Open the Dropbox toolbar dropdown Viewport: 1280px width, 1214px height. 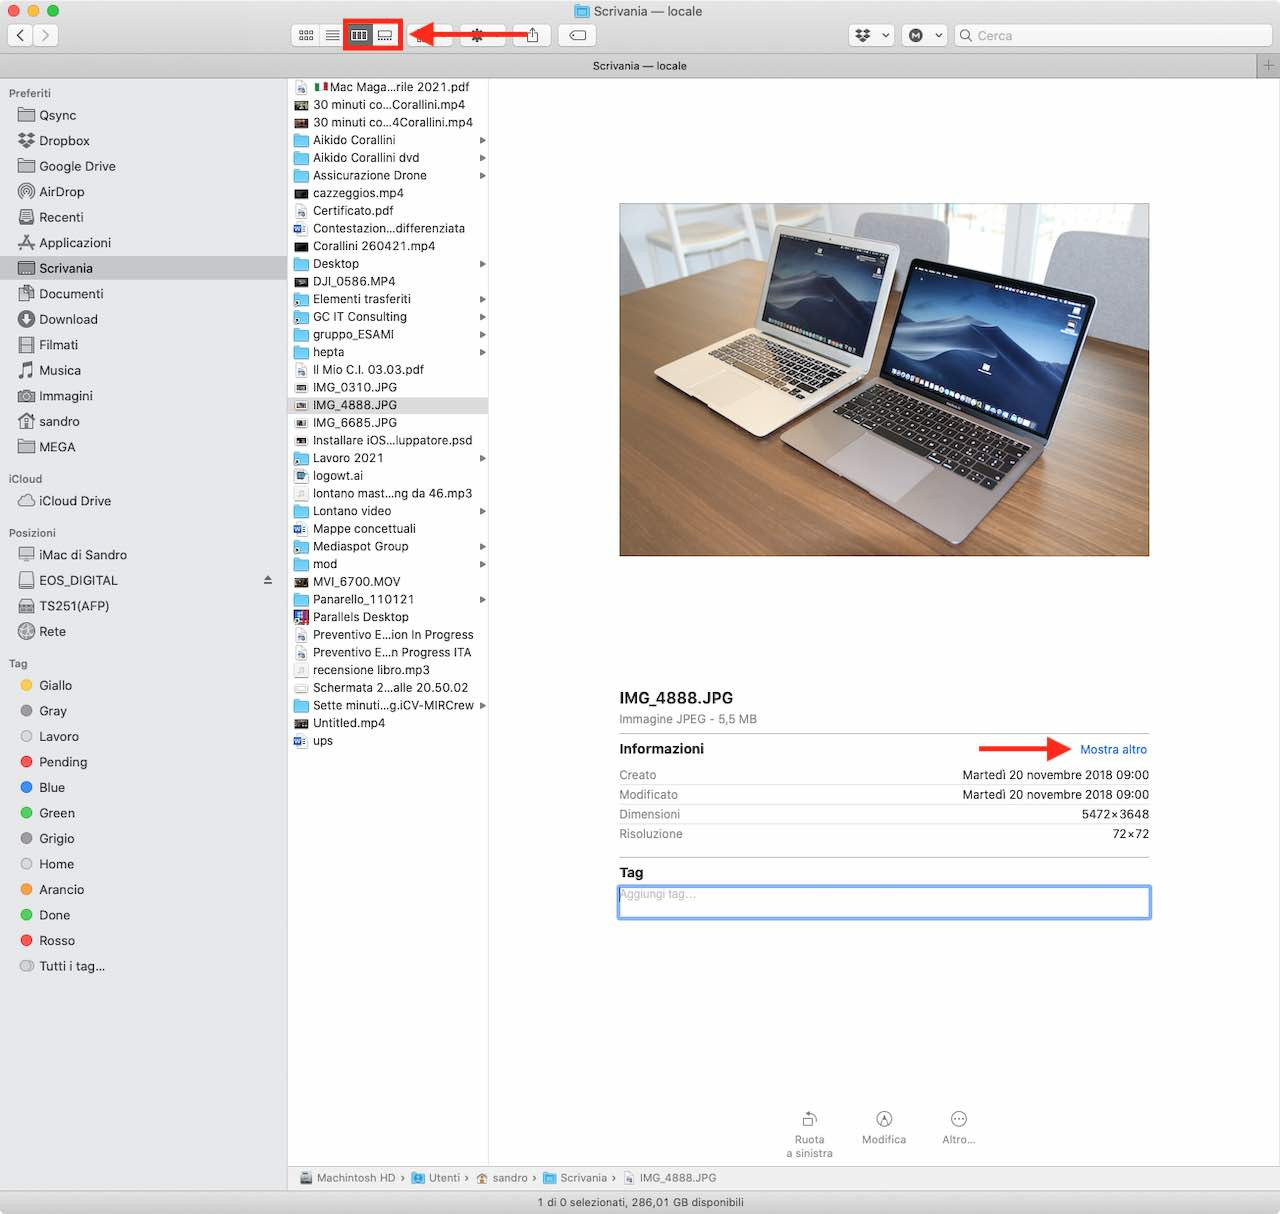[x=871, y=35]
